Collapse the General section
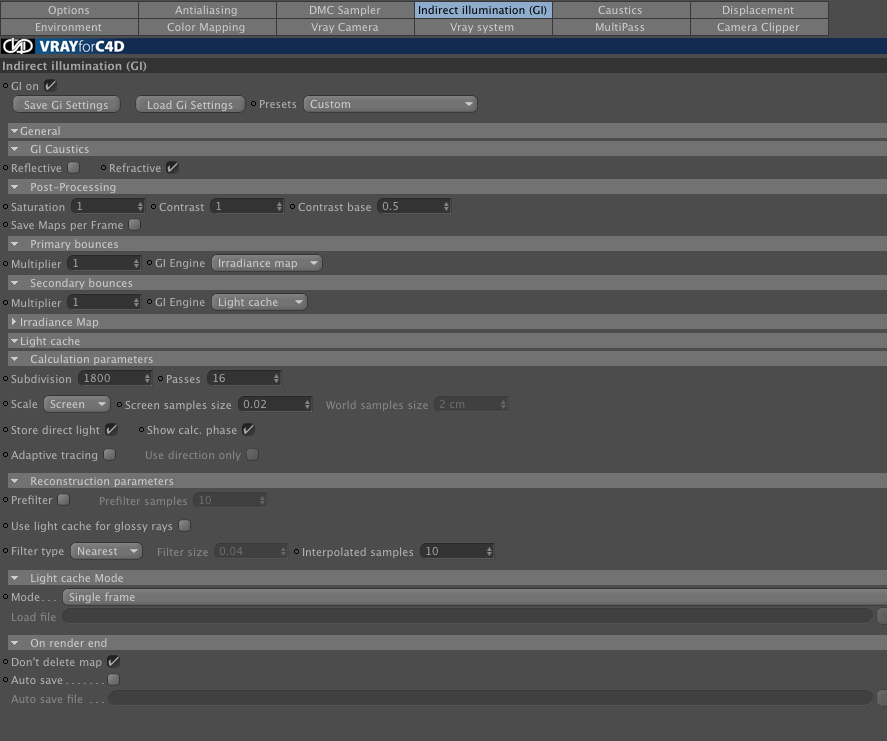The height and width of the screenshot is (741, 887). pyautogui.click(x=15, y=131)
